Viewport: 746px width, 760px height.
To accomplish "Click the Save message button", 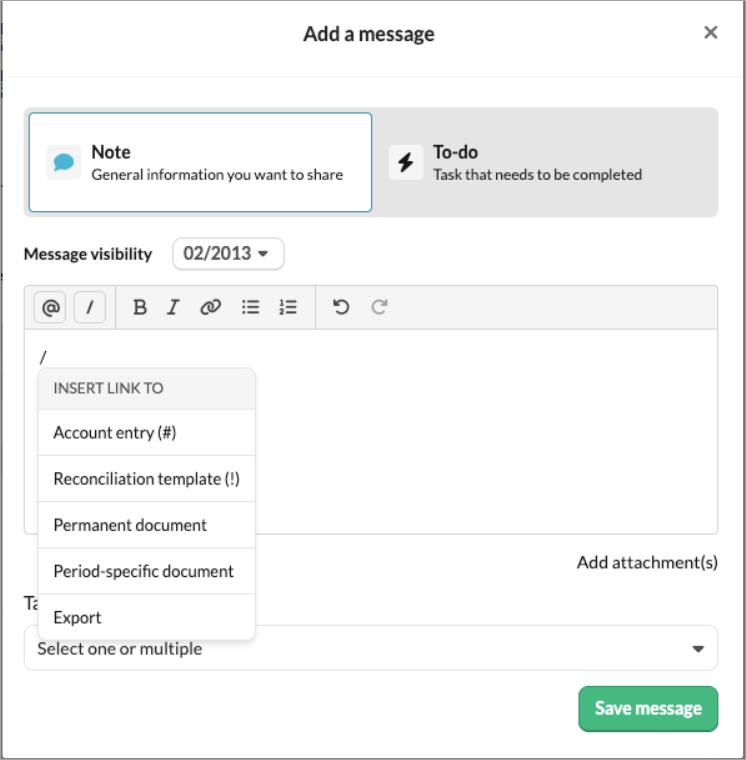I will coord(648,709).
